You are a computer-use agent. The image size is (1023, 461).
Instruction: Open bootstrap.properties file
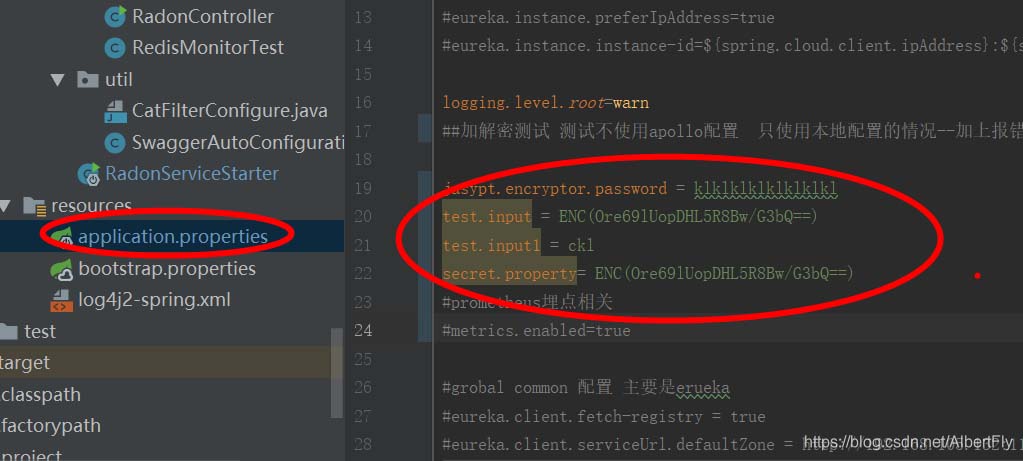167,269
